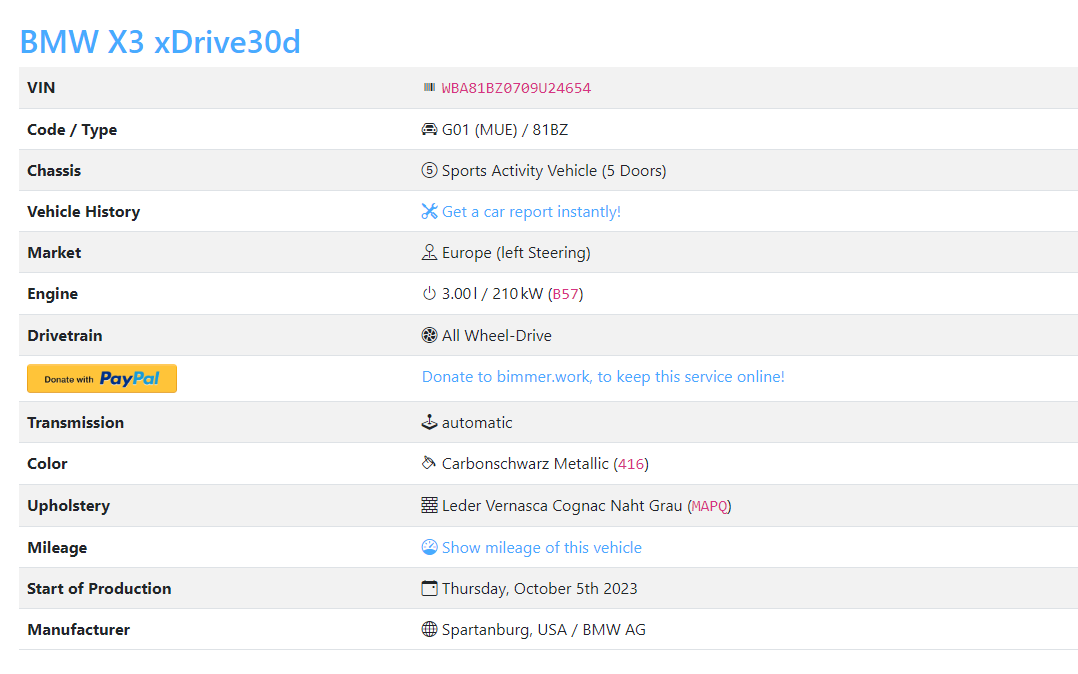Click the upholstery pattern icon
1078x674 pixels.
click(429, 506)
